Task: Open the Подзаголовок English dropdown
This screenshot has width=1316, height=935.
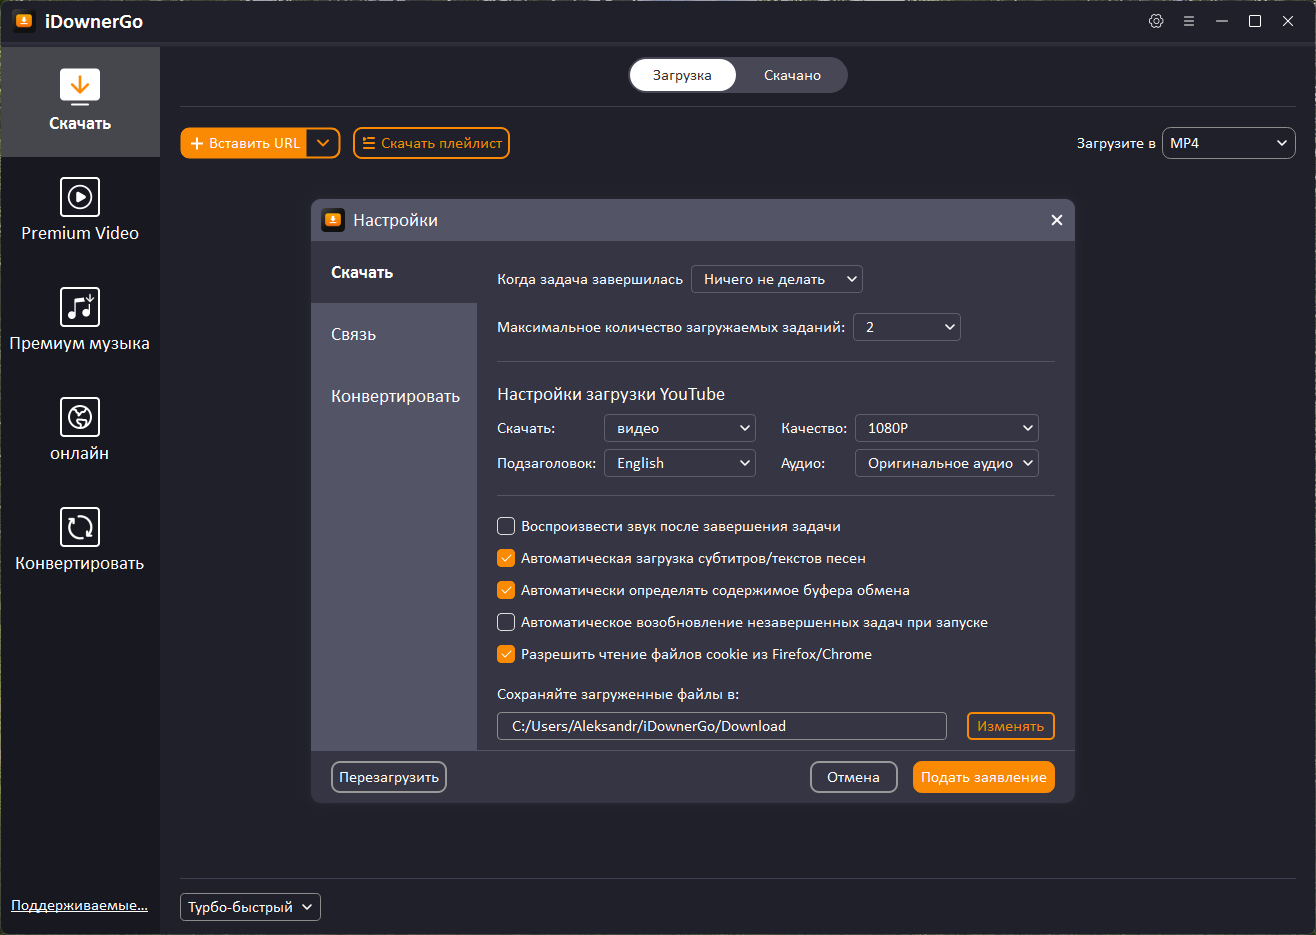Action: tap(680, 463)
